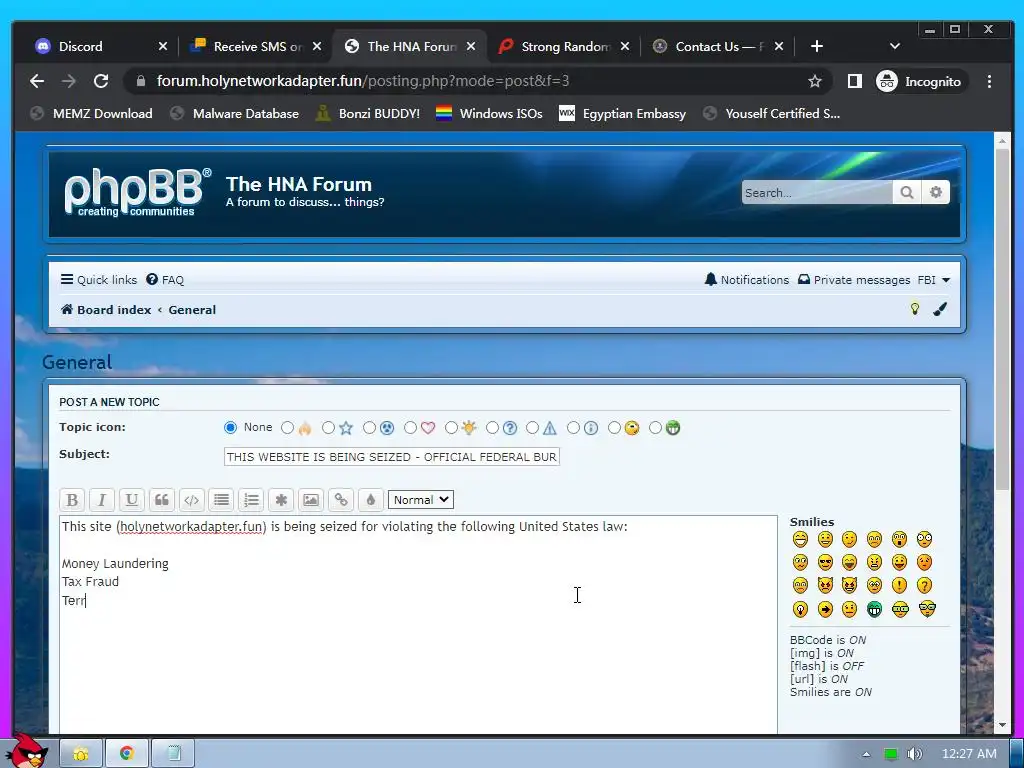Expand the FBI user account menu
1024x768 pixels.
[934, 280]
